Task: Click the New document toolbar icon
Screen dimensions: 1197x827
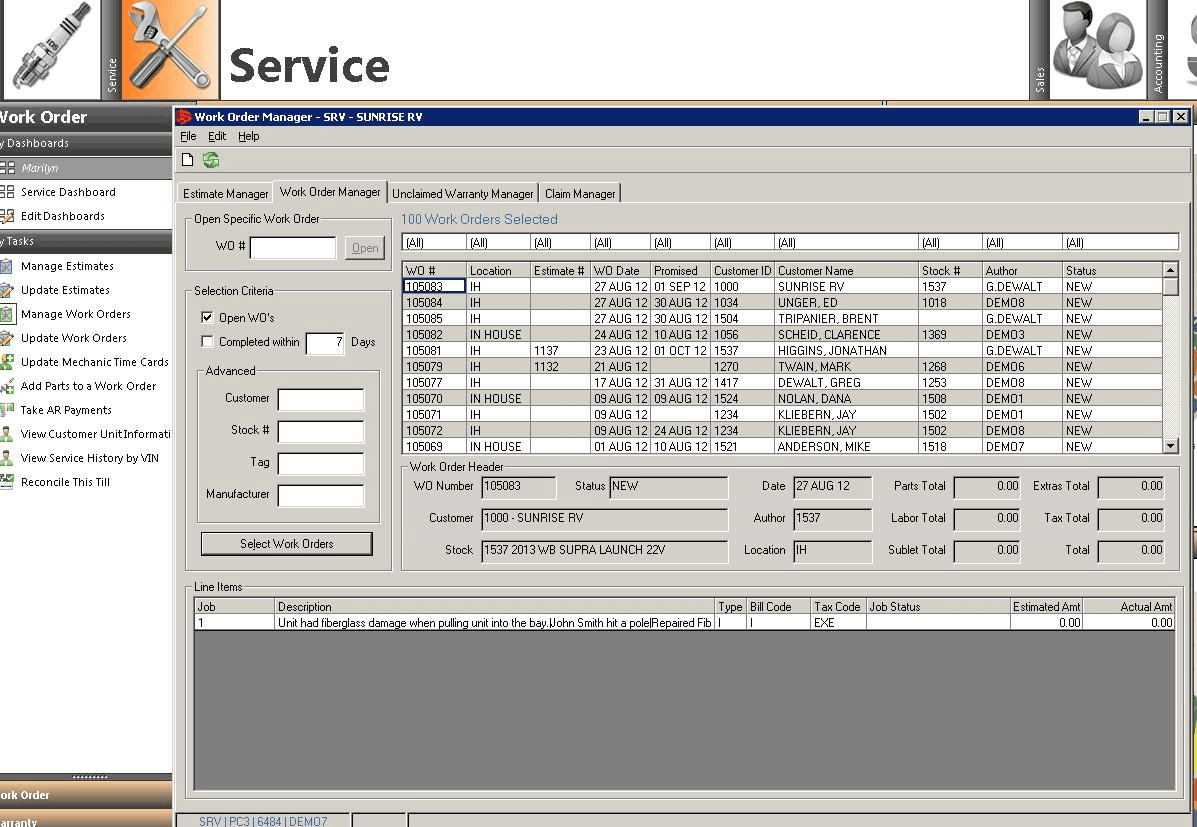Action: coord(186,159)
